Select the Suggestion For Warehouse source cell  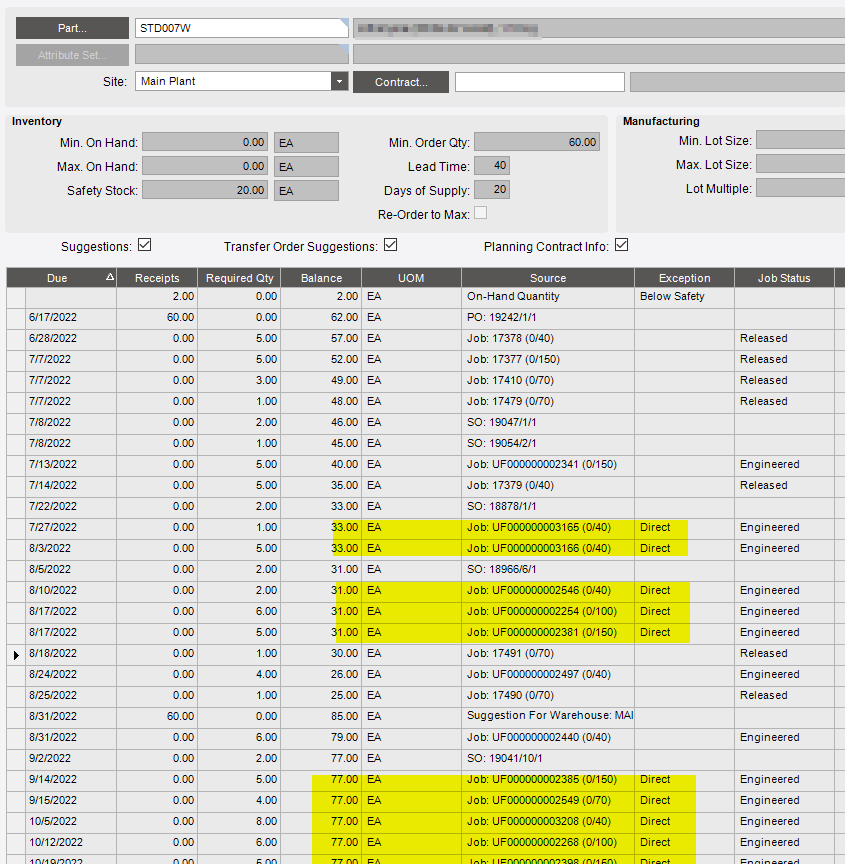coord(548,716)
